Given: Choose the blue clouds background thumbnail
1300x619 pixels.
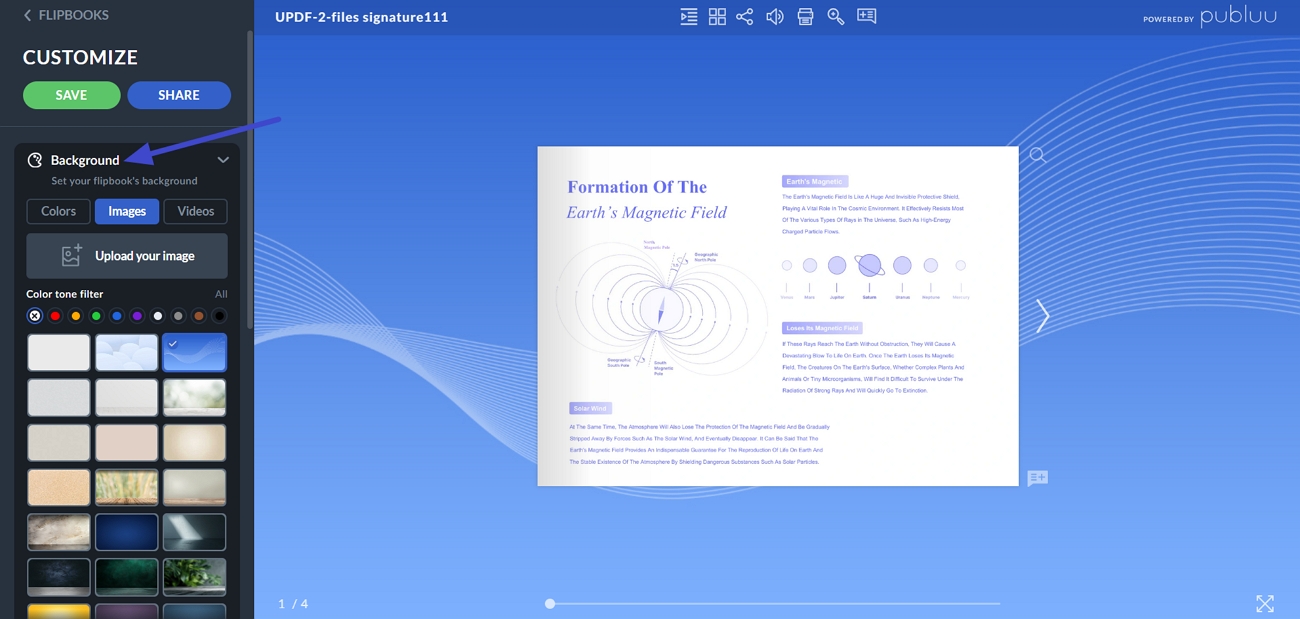Looking at the screenshot, I should pyautogui.click(x=127, y=352).
